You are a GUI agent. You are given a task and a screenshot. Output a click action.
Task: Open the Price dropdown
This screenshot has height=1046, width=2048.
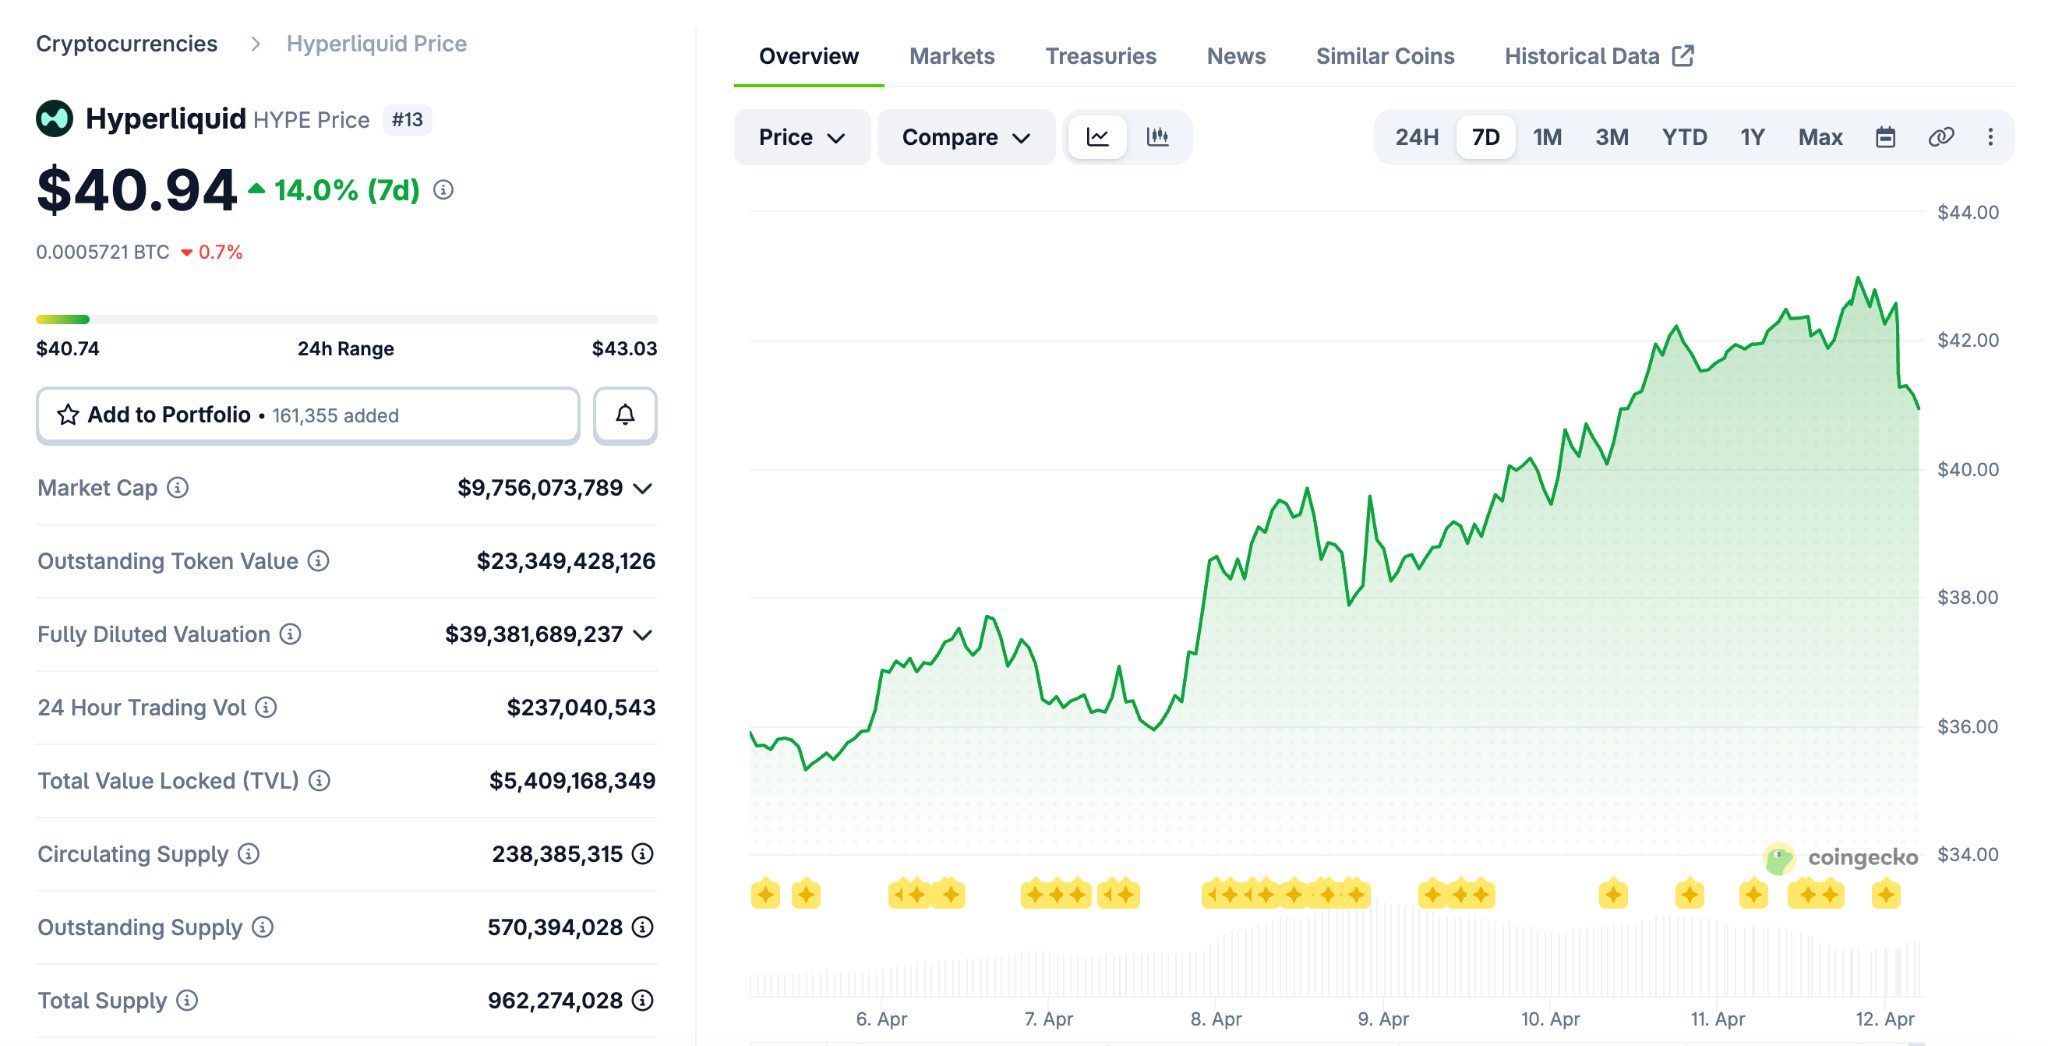click(x=801, y=137)
